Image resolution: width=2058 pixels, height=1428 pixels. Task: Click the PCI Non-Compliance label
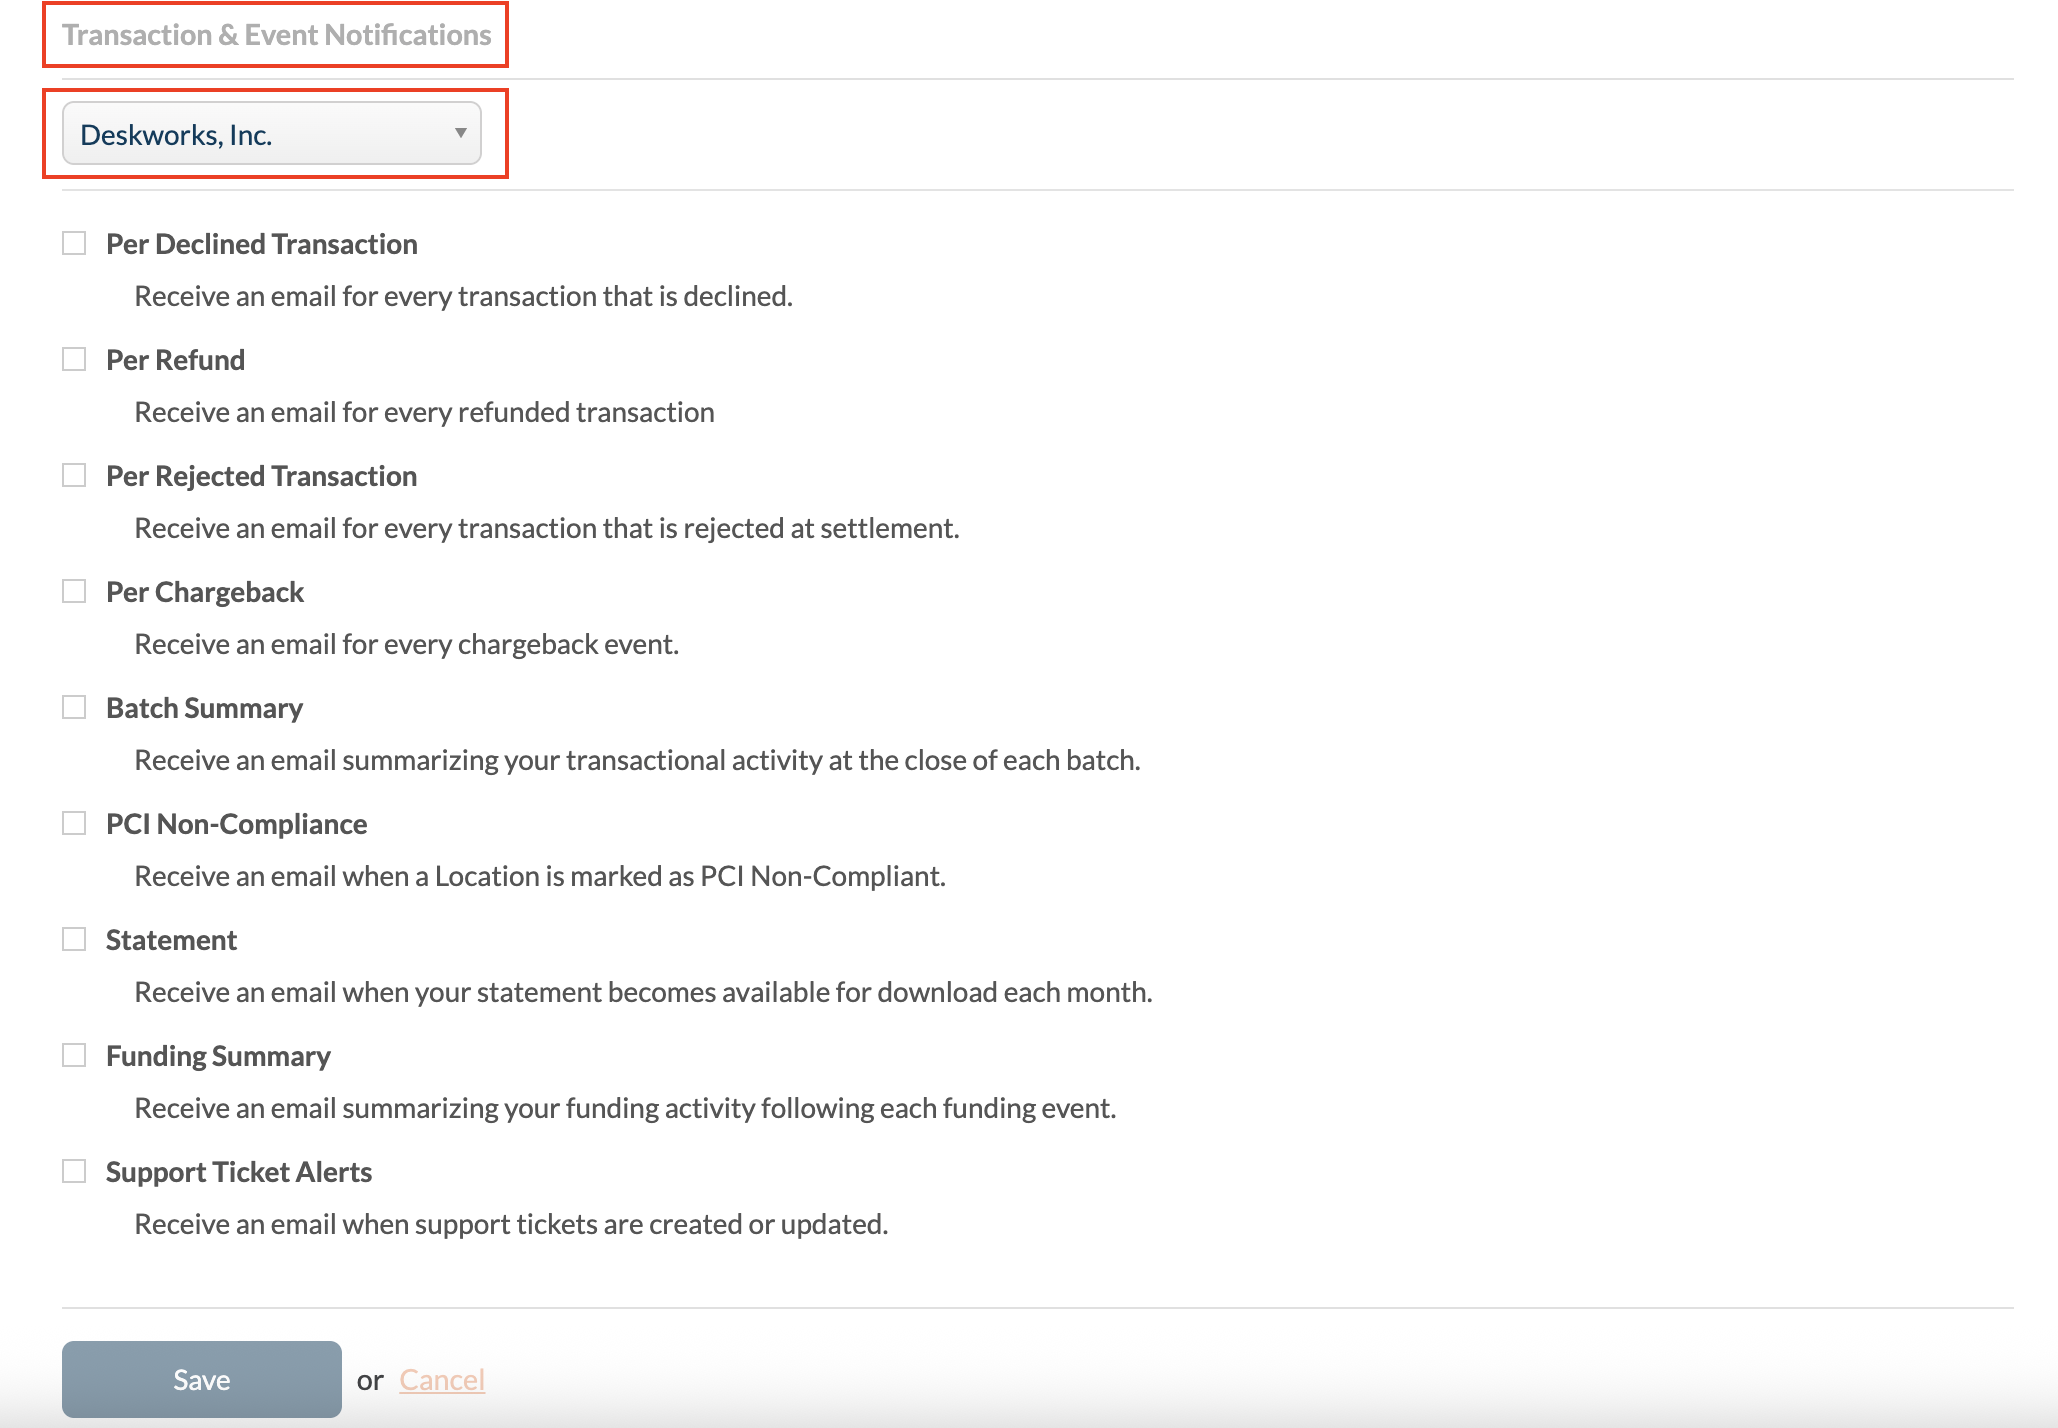pos(236,824)
